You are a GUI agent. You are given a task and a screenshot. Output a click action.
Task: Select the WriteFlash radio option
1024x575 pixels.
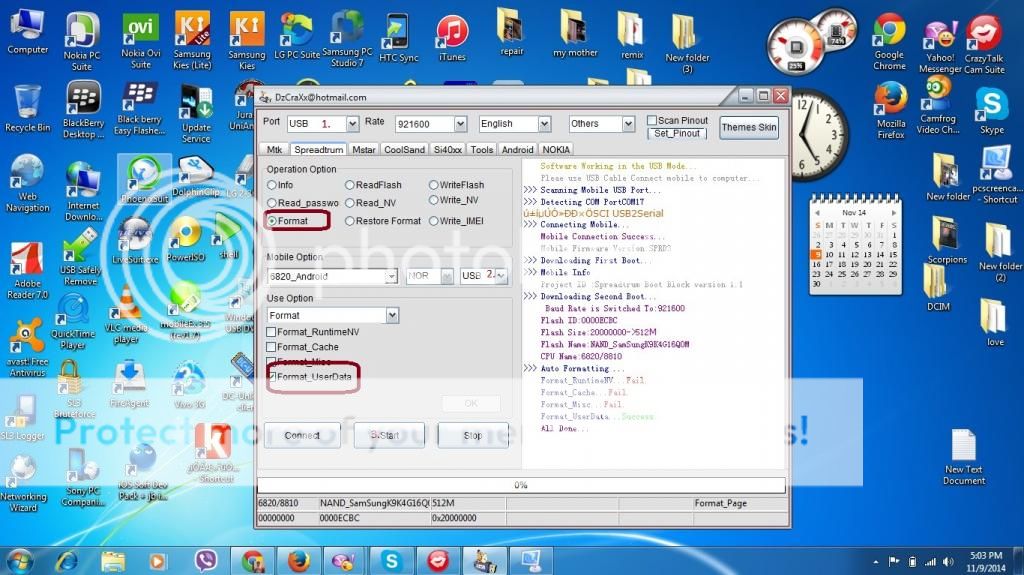point(433,185)
